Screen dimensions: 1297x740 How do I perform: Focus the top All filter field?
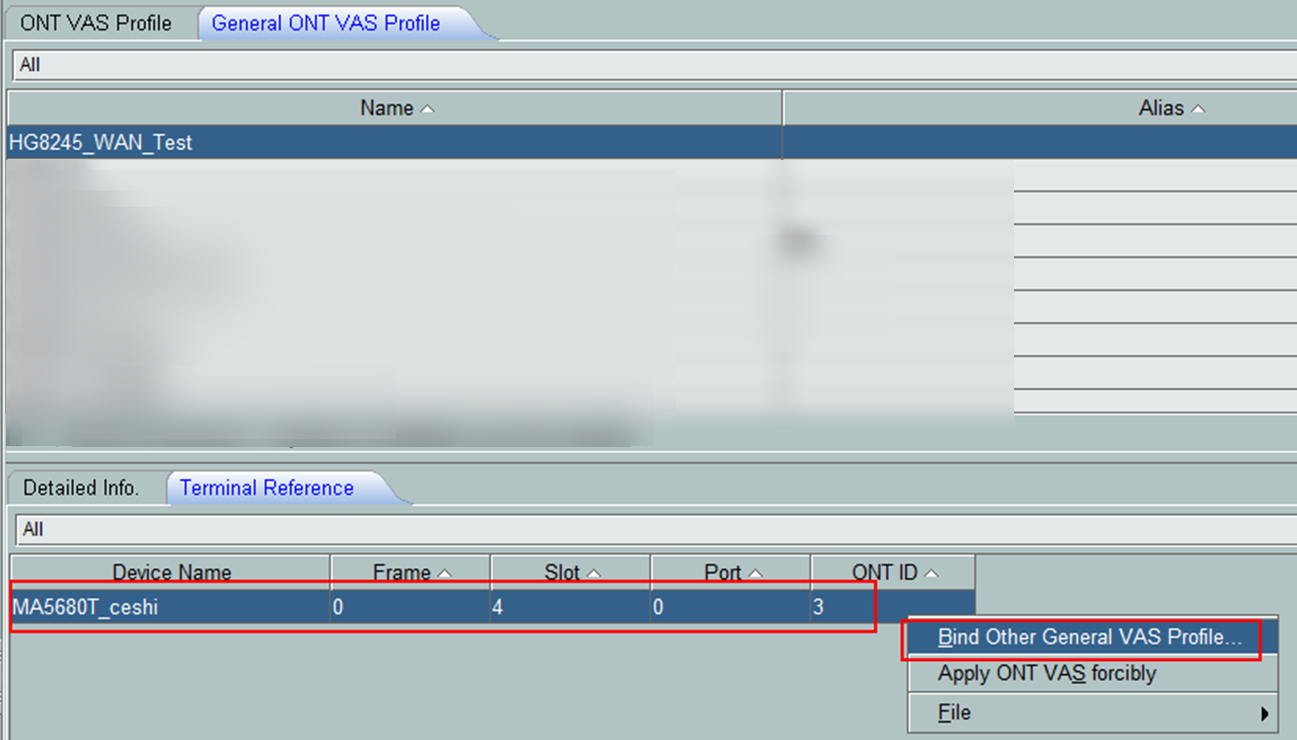tap(650, 65)
